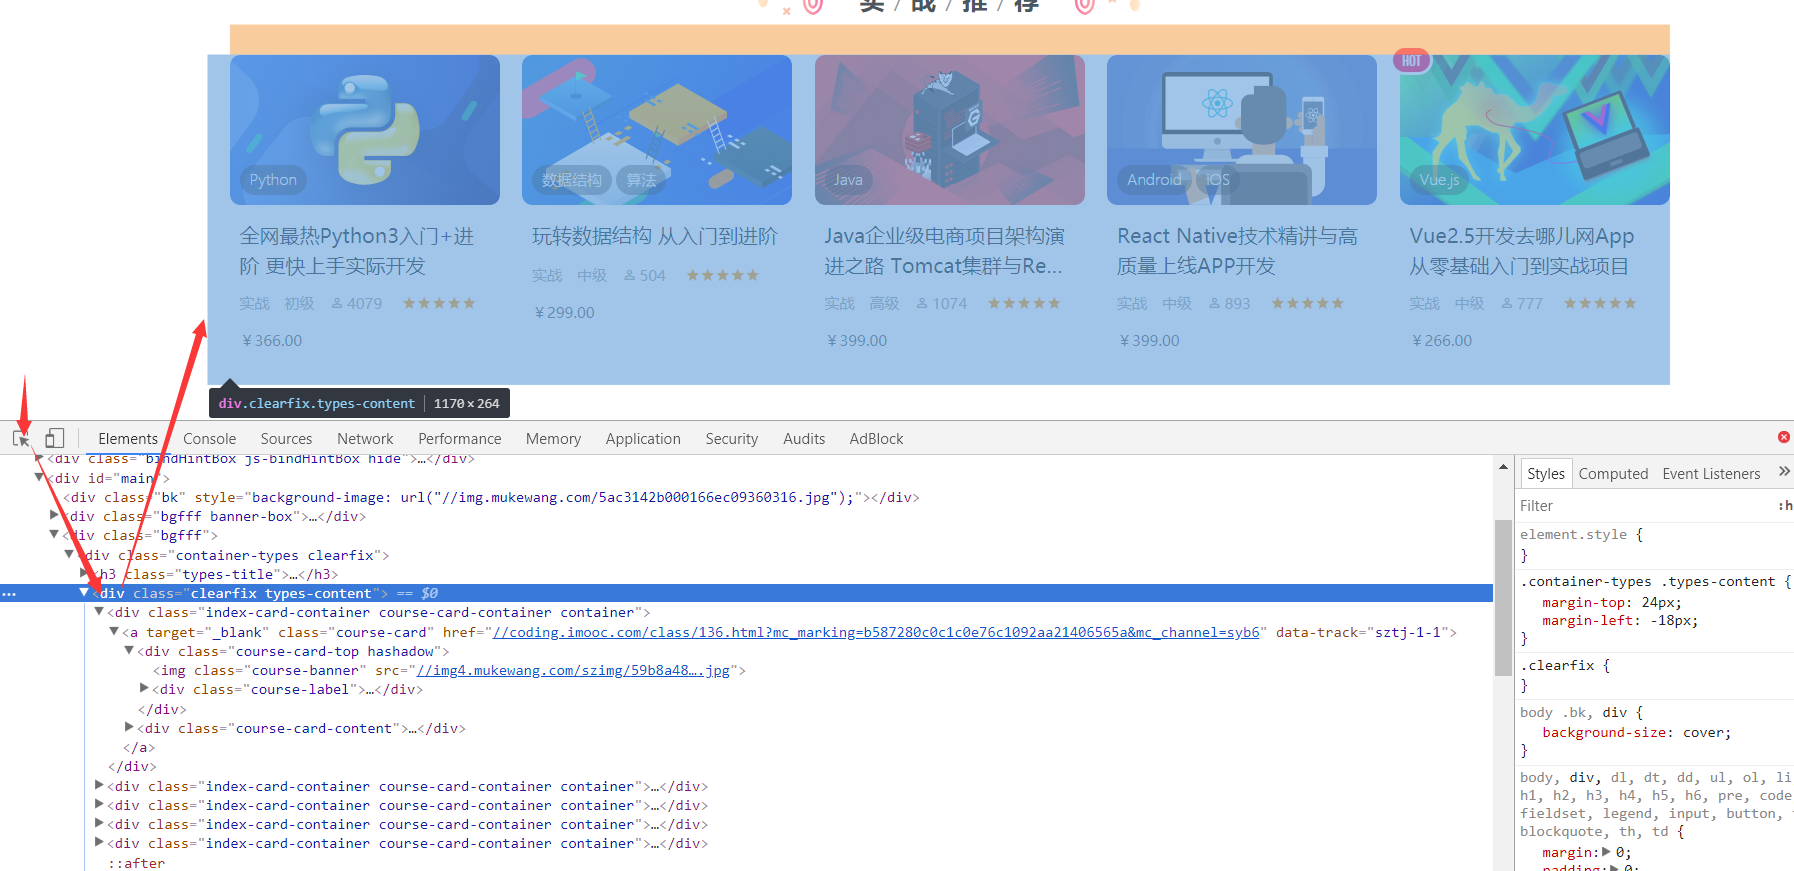Switch to the Console tab
1794x871 pixels.
210,439
